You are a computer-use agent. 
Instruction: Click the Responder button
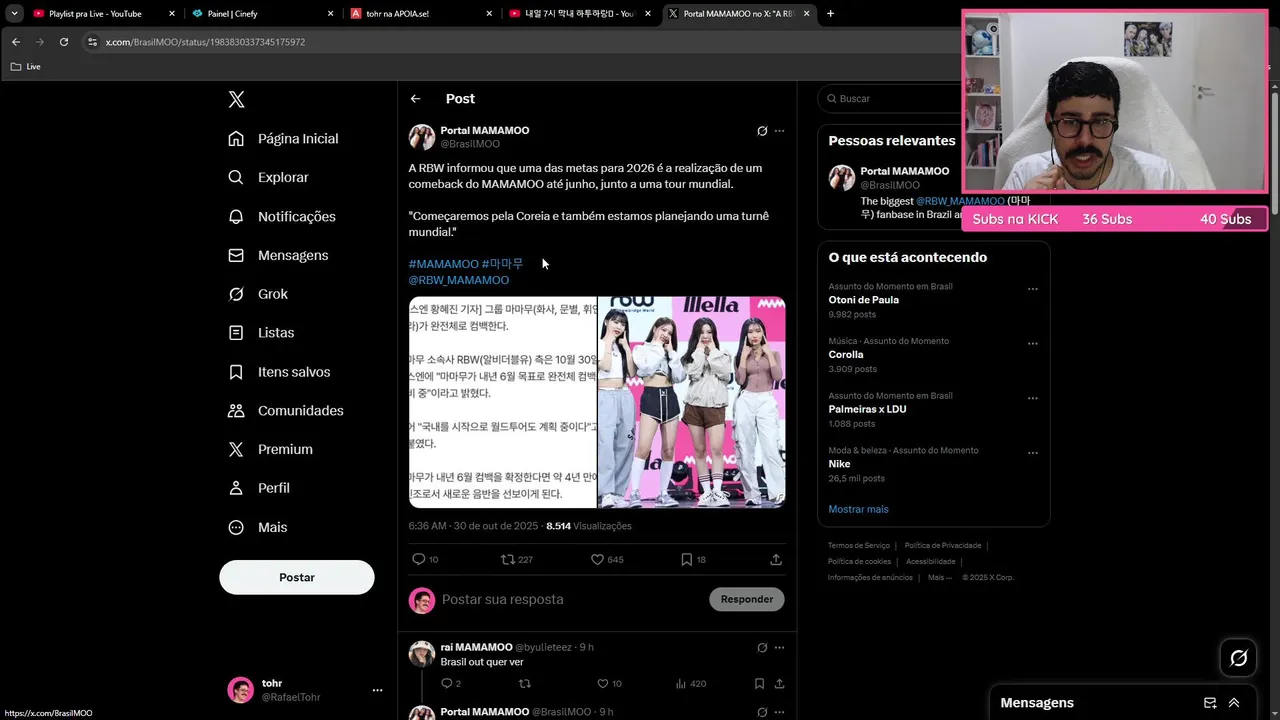pyautogui.click(x=747, y=599)
